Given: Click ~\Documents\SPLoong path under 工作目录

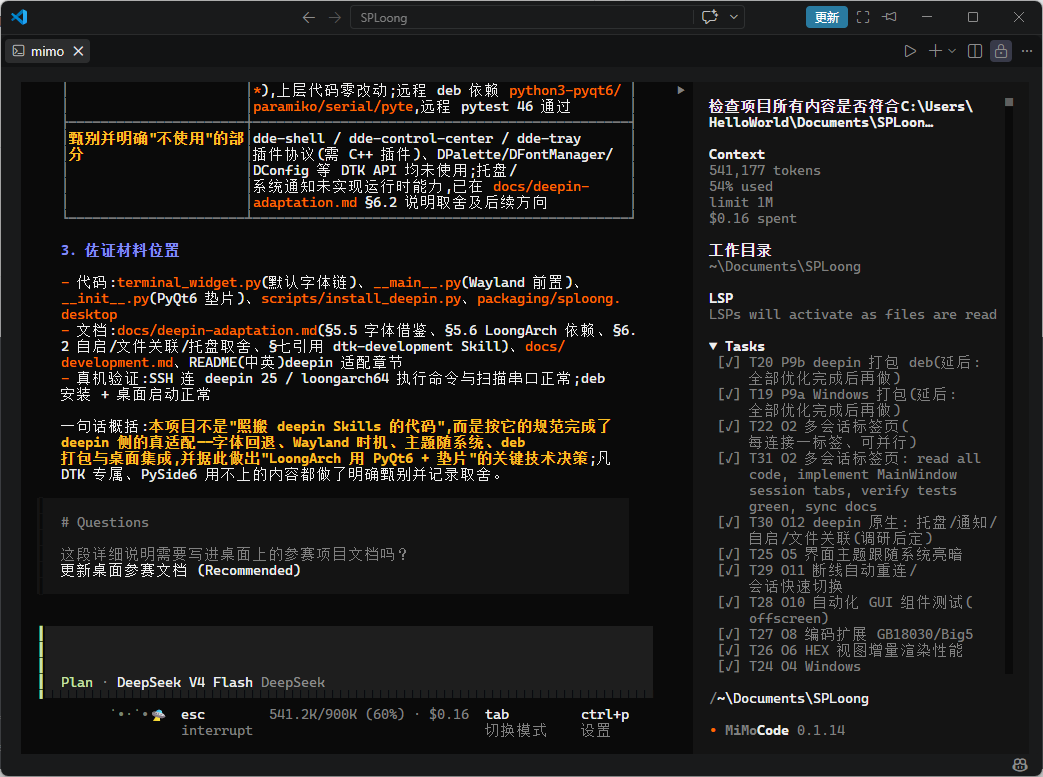Looking at the screenshot, I should click(784, 267).
